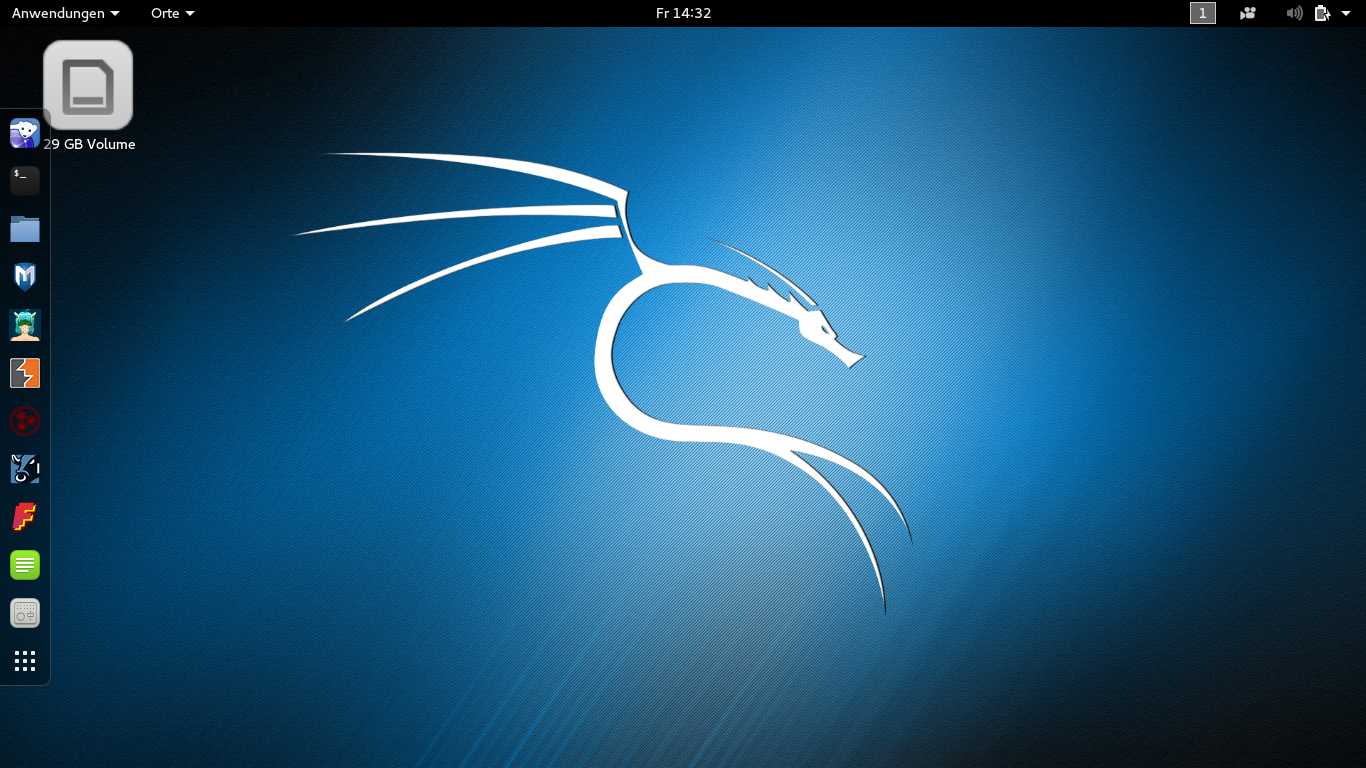Image resolution: width=1366 pixels, height=768 pixels.
Task: Start Metasploit via the blue shield icon
Action: coord(25,277)
